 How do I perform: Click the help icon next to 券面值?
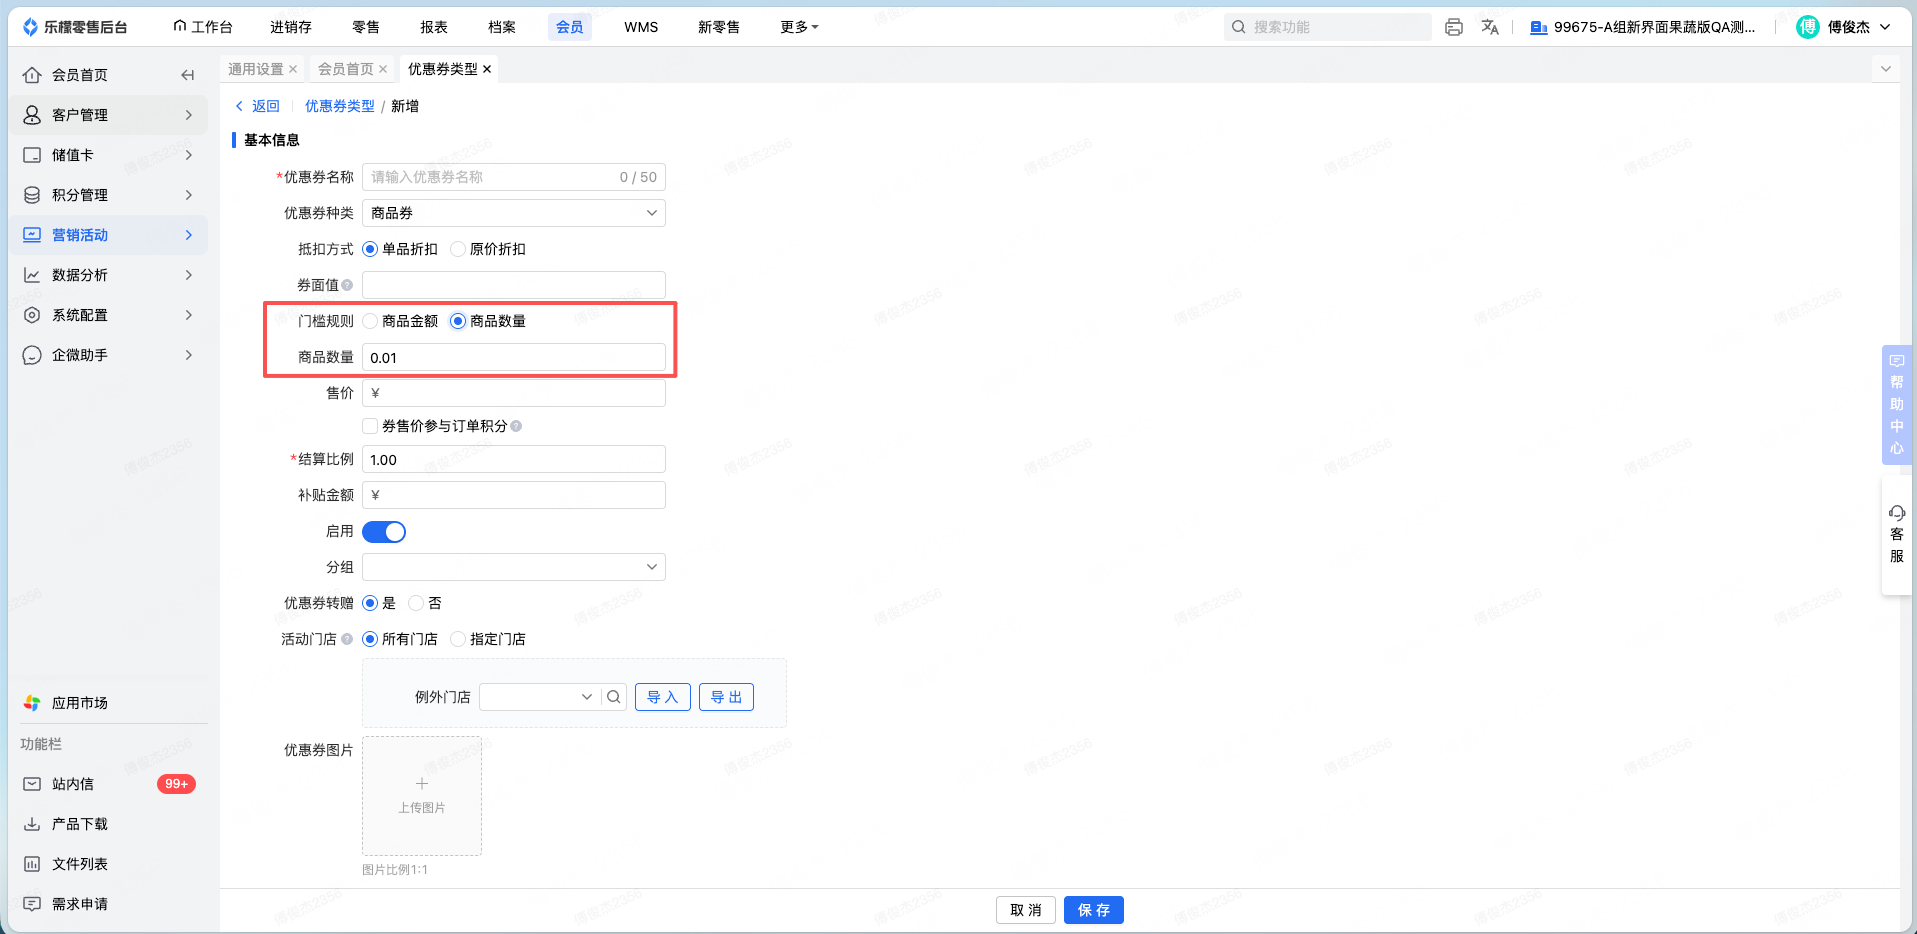[347, 285]
